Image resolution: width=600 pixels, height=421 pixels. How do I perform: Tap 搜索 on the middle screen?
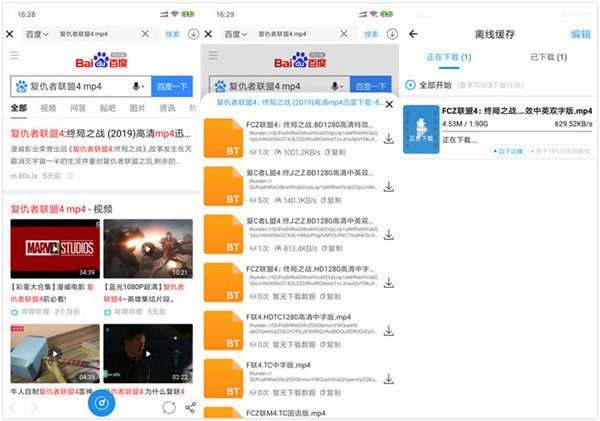pyautogui.click(x=371, y=34)
